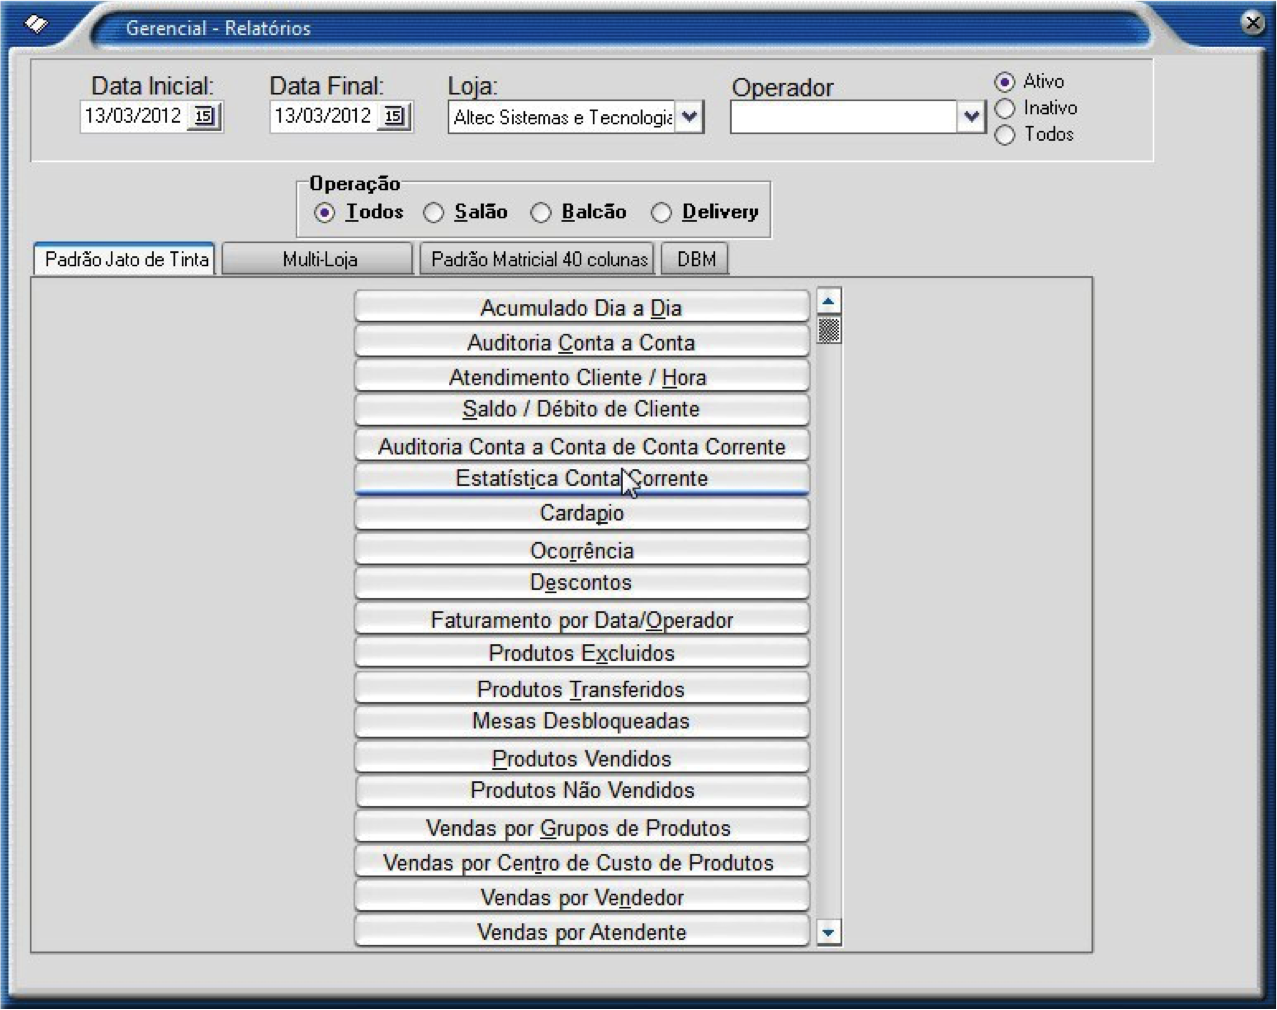This screenshot has width=1277, height=1010.
Task: Open Acumulado Dia a Dia report
Action: coord(581,307)
